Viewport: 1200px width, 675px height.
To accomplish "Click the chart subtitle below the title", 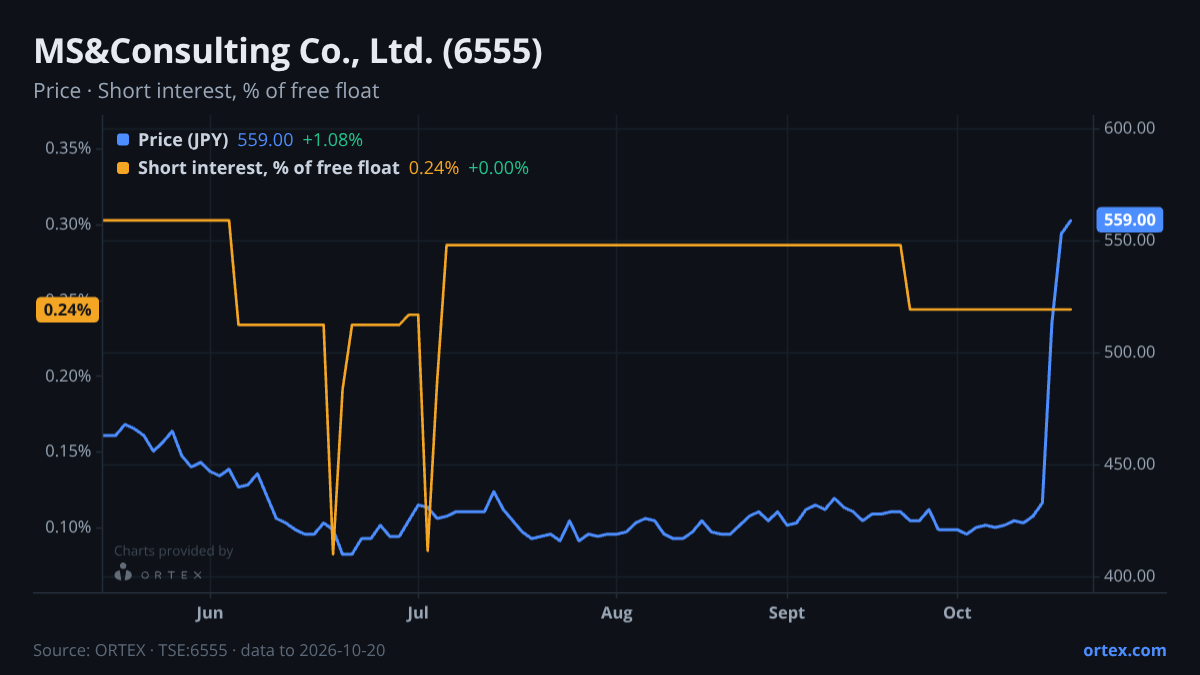I will click(206, 91).
